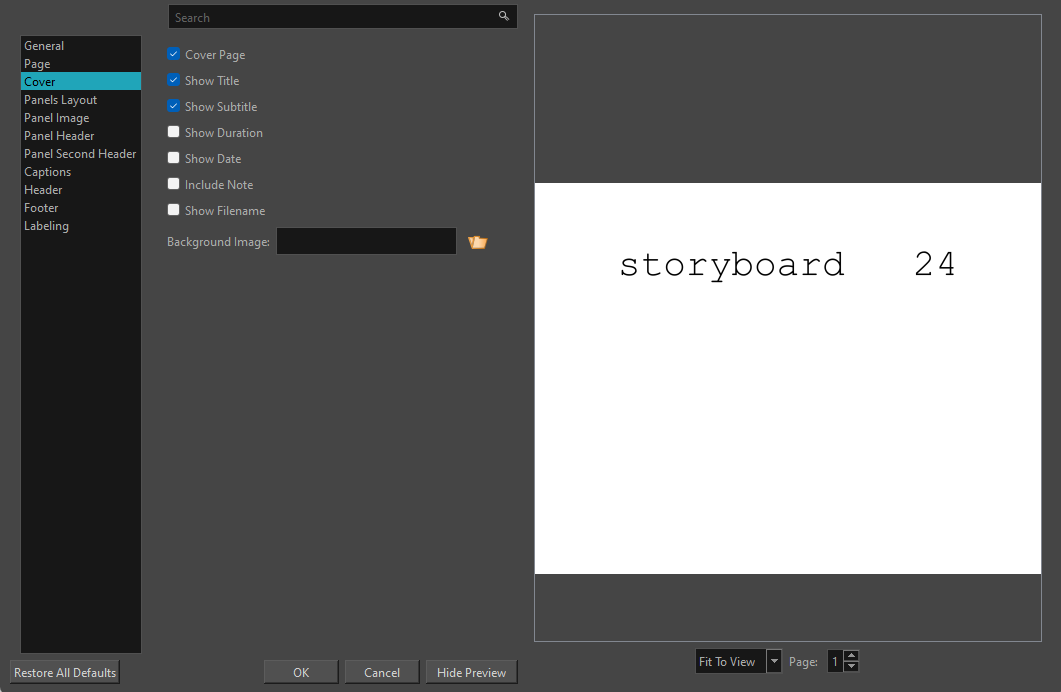Increase the preview page number
Screen dimensions: 1061x692
(x=852, y=655)
